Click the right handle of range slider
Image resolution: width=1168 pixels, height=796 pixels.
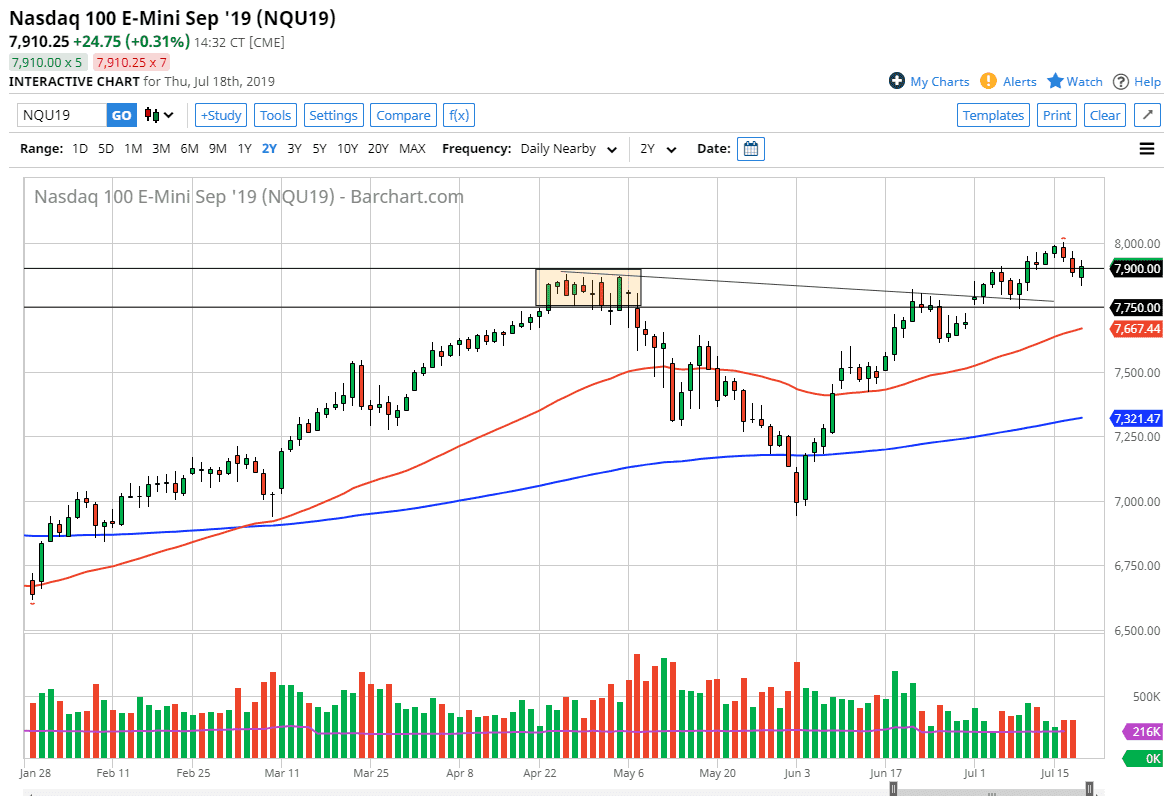coord(1089,789)
